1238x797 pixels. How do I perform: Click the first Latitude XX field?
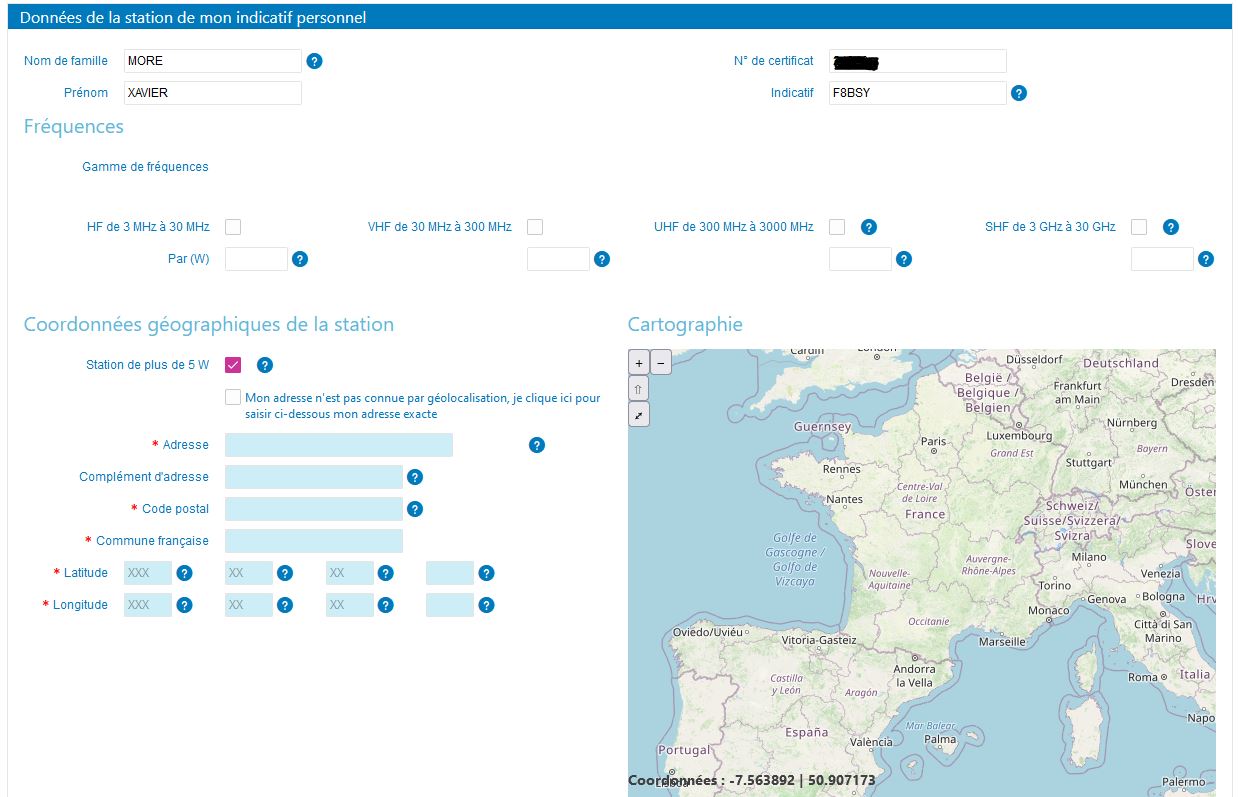[x=249, y=573]
